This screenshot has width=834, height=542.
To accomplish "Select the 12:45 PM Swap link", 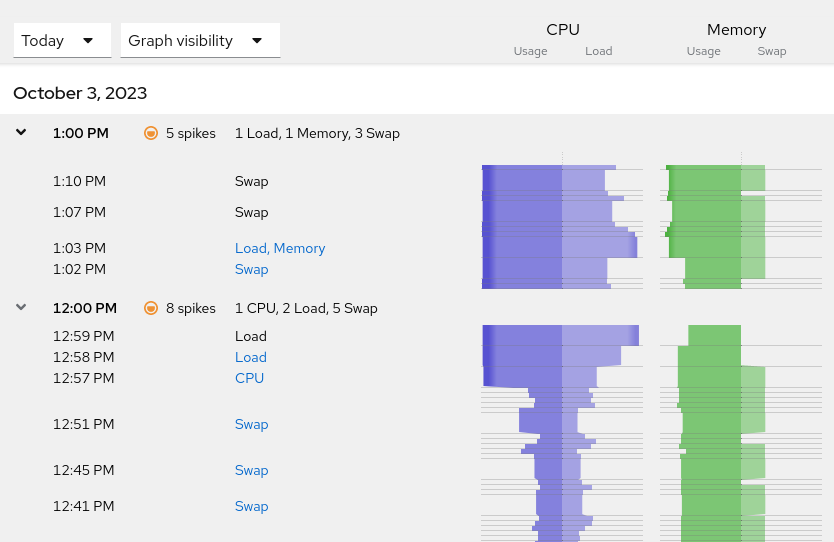I will point(251,470).
